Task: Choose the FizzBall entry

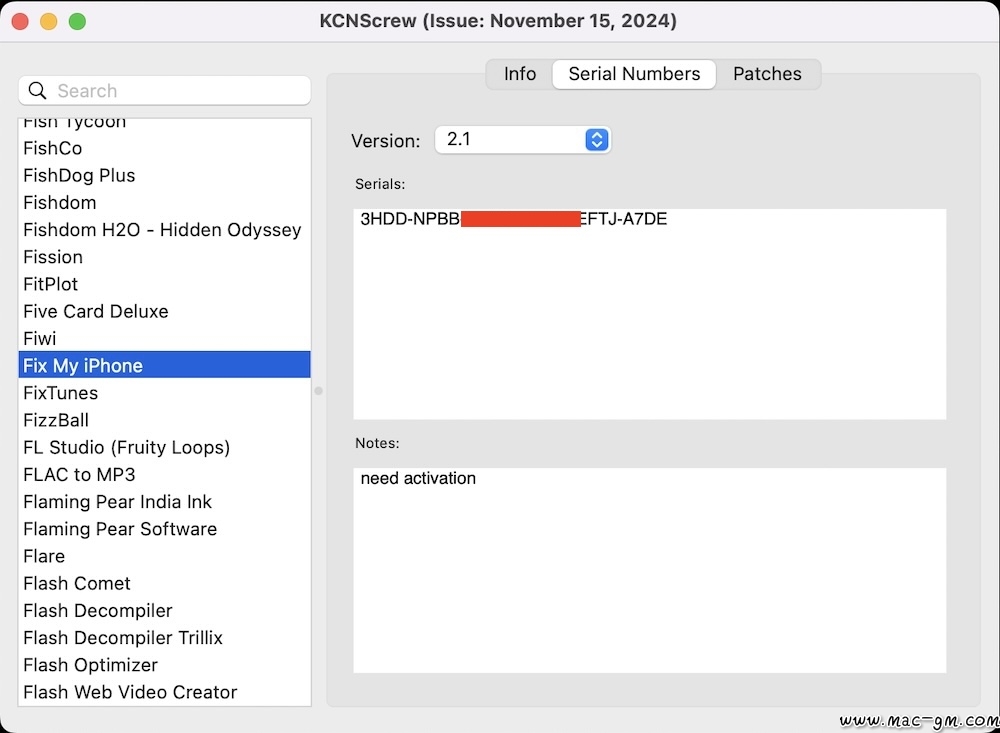Action: coord(165,420)
